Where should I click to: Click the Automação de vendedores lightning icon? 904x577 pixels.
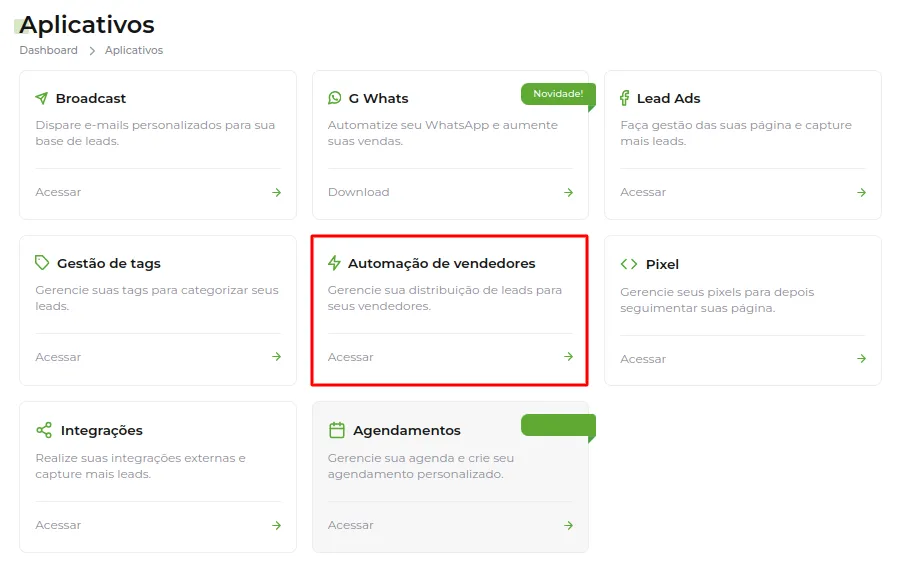(334, 263)
